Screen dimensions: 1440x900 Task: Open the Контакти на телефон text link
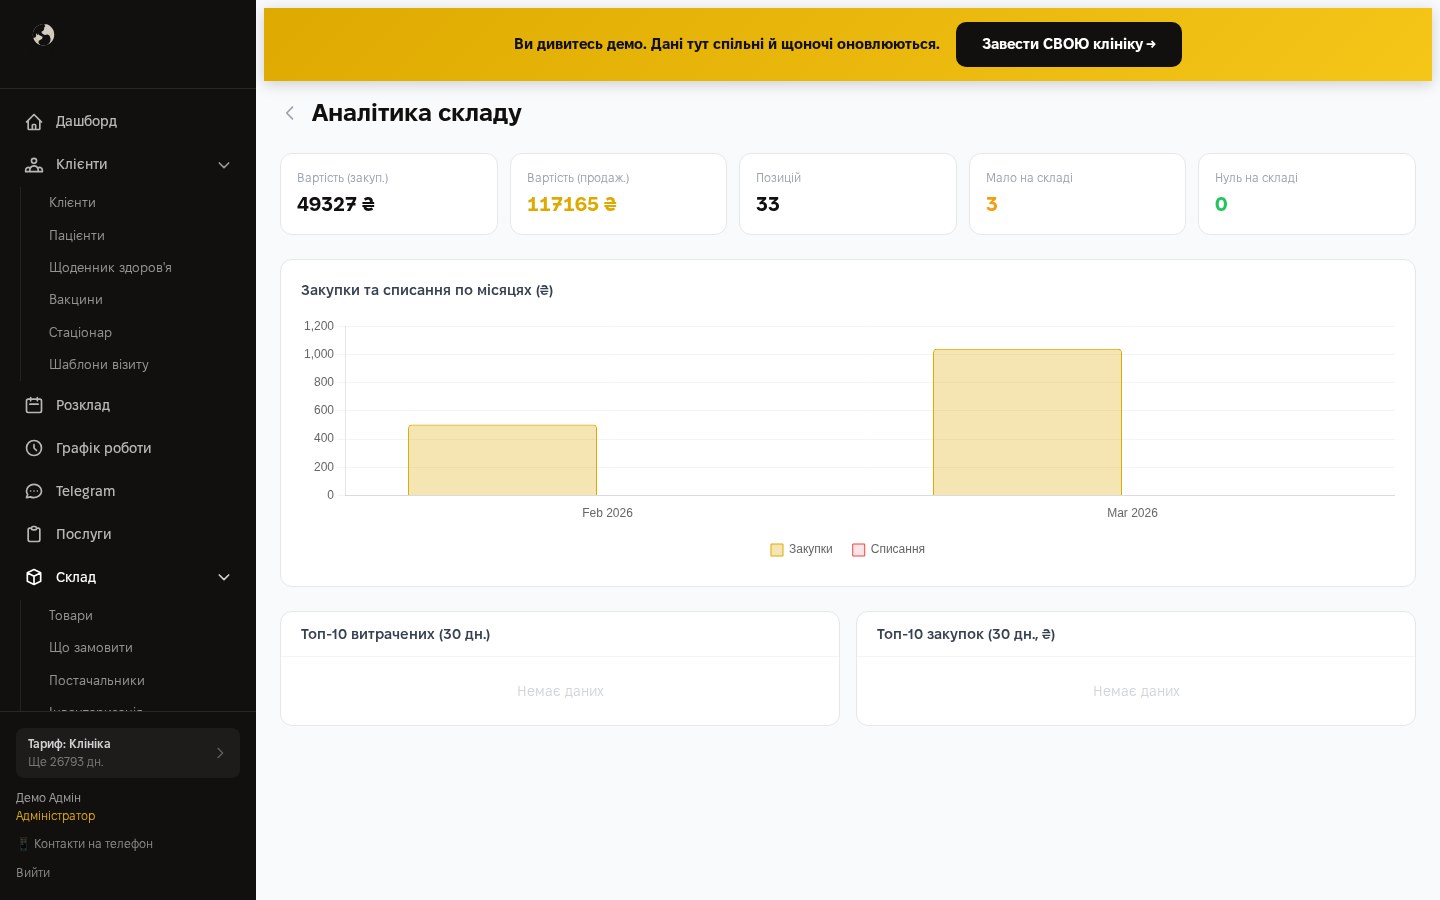(93, 844)
